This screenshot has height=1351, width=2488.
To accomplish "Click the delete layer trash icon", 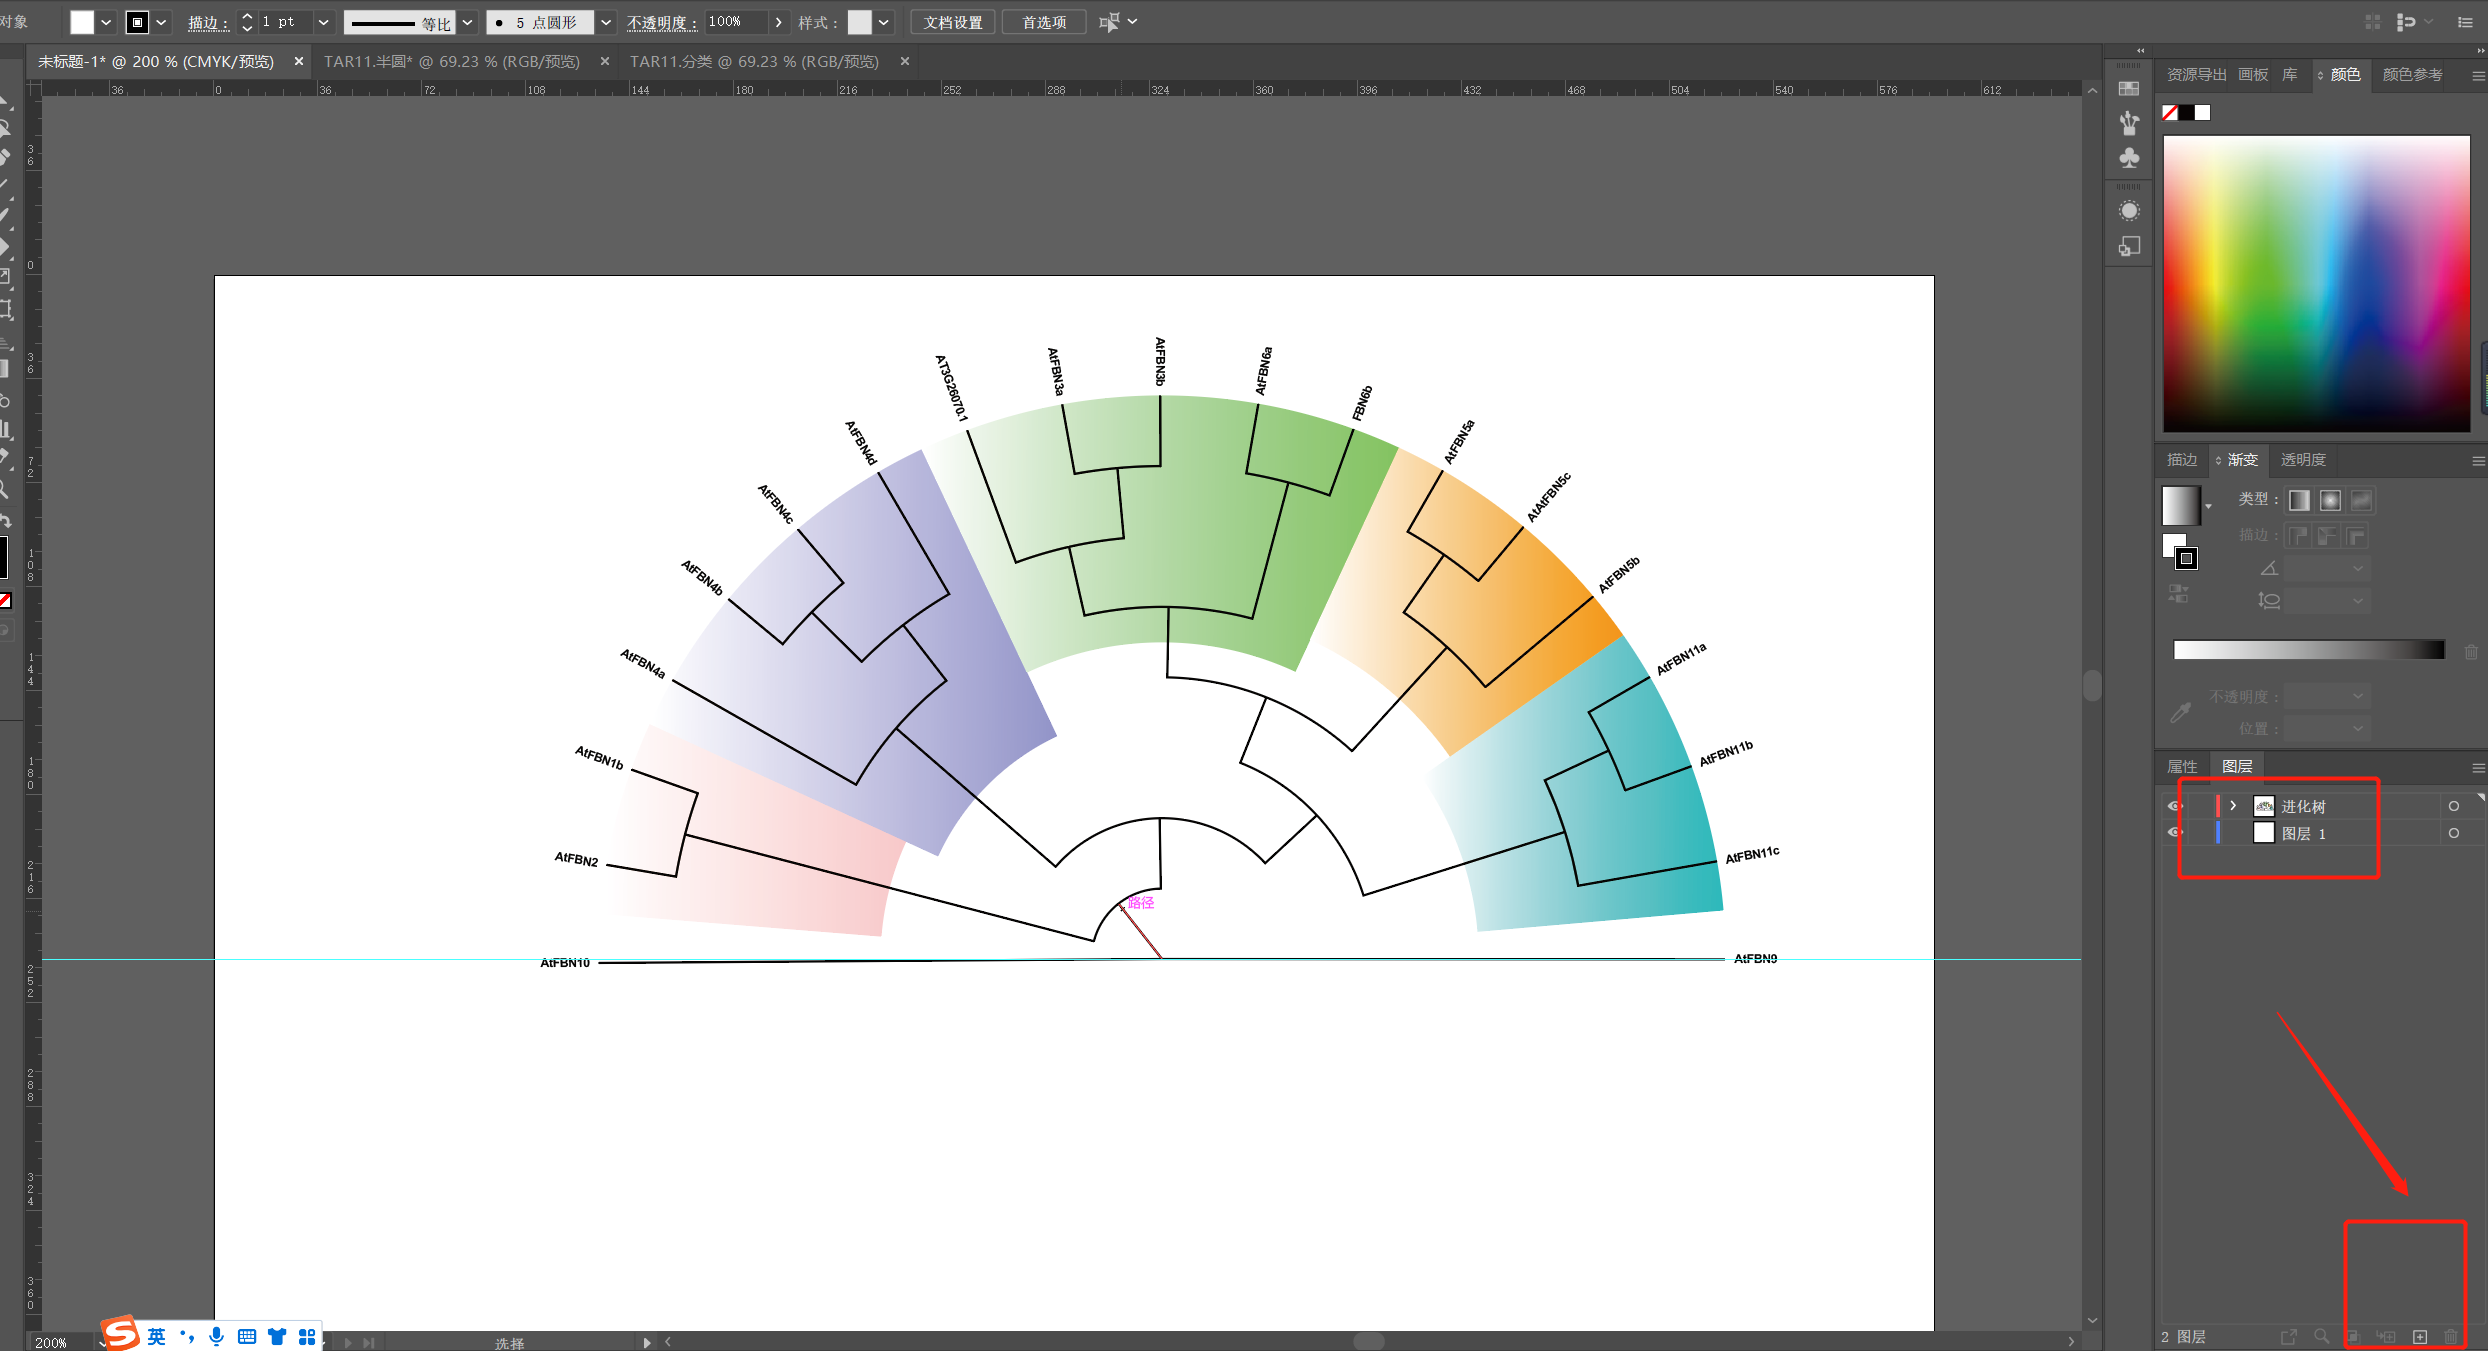I will click(2450, 1337).
